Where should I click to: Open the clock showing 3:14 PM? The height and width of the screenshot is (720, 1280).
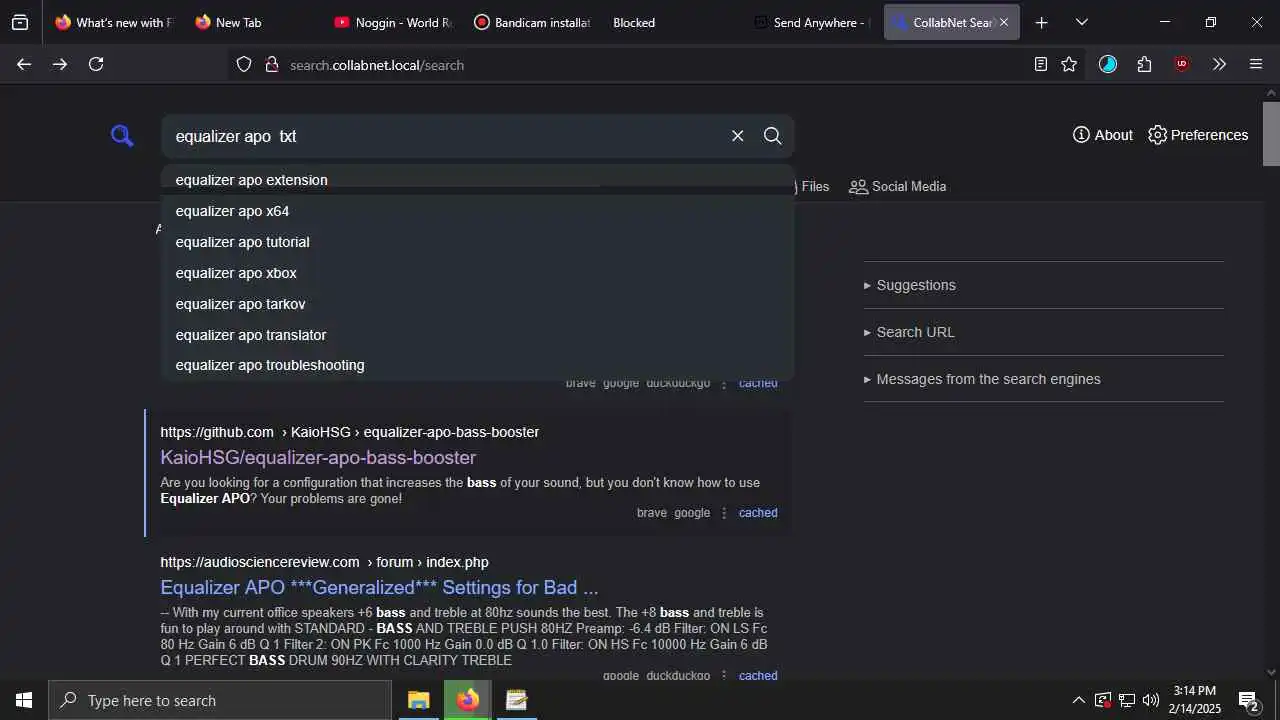click(1195, 700)
